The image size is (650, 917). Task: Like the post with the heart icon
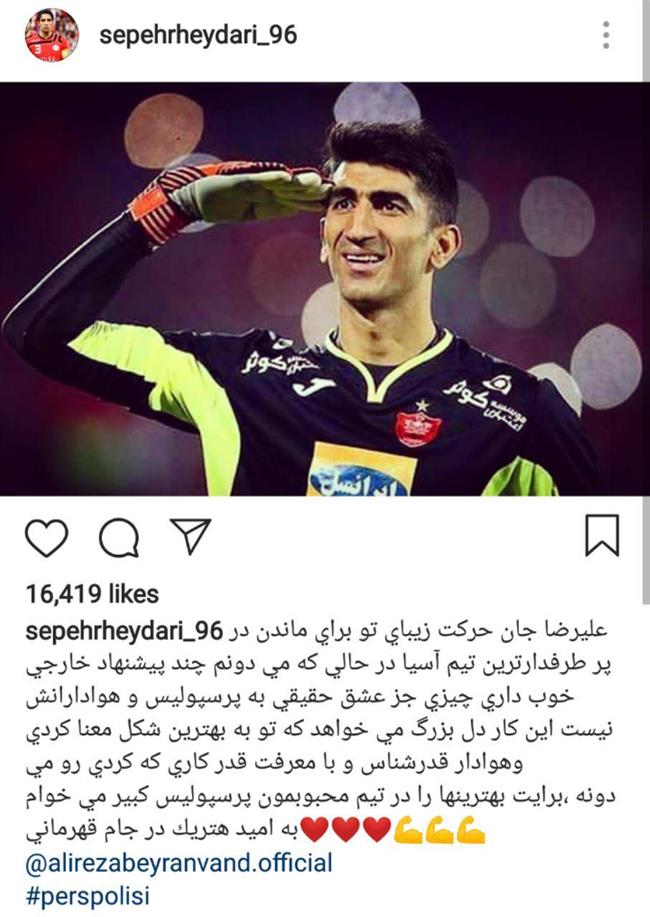pyautogui.click(x=47, y=537)
